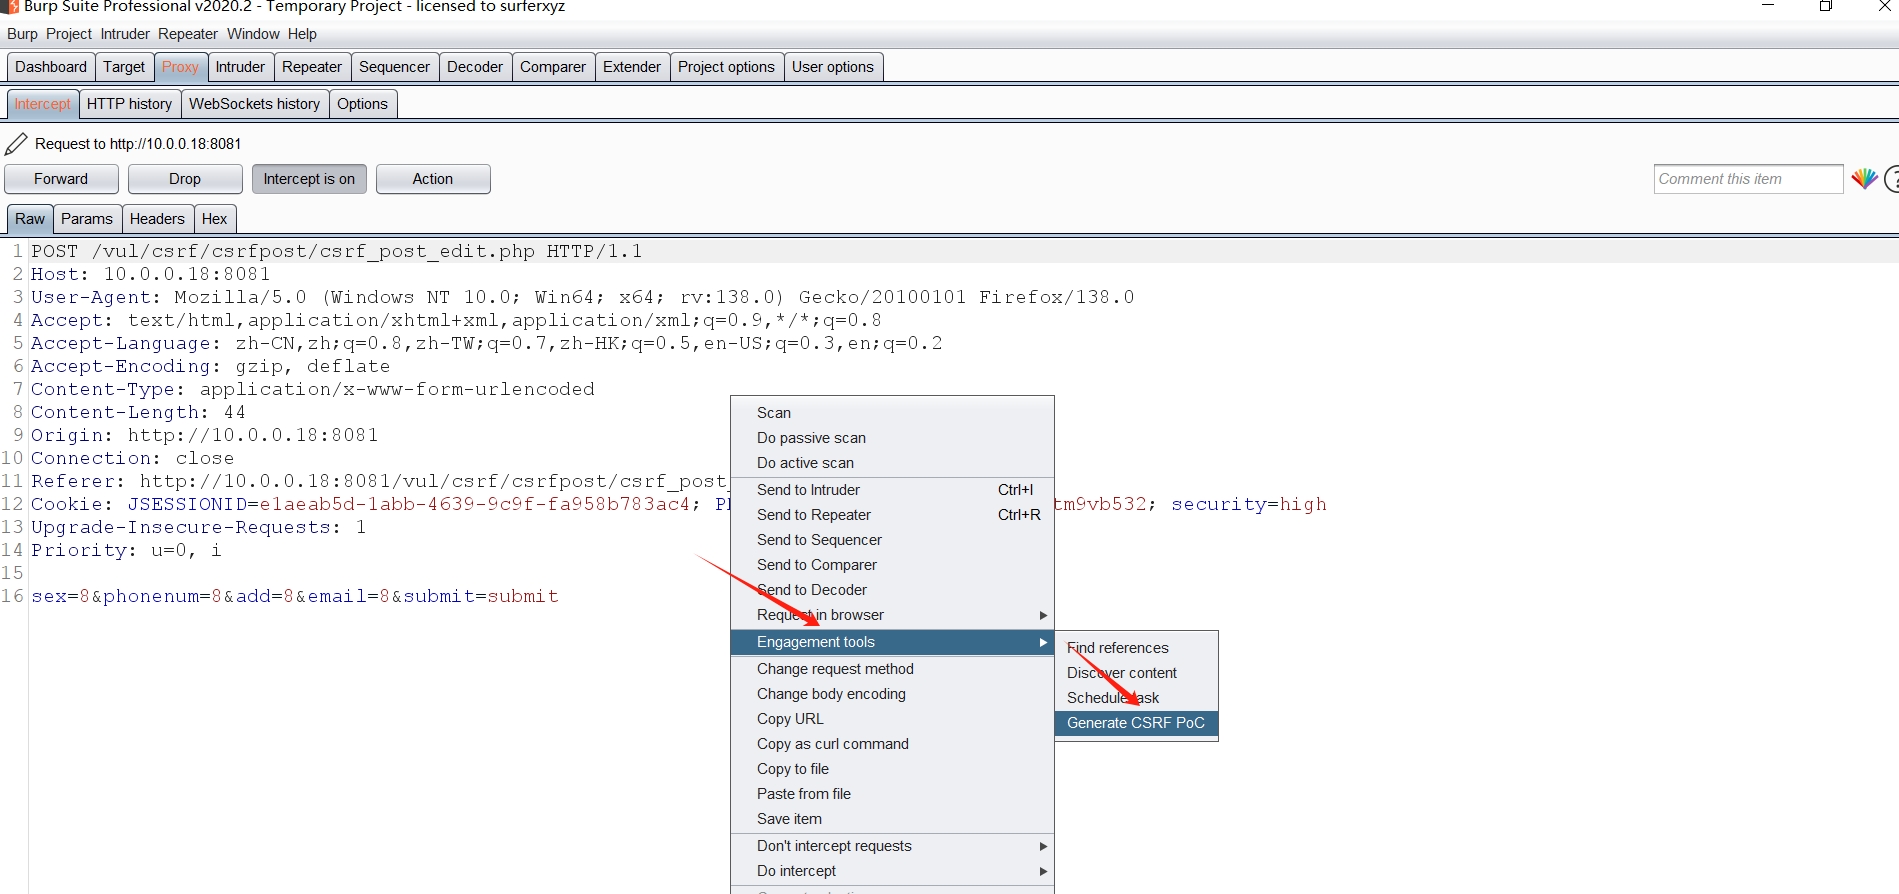This screenshot has width=1899, height=894.
Task: Open the Intruder menu in menu bar
Action: click(x=125, y=34)
